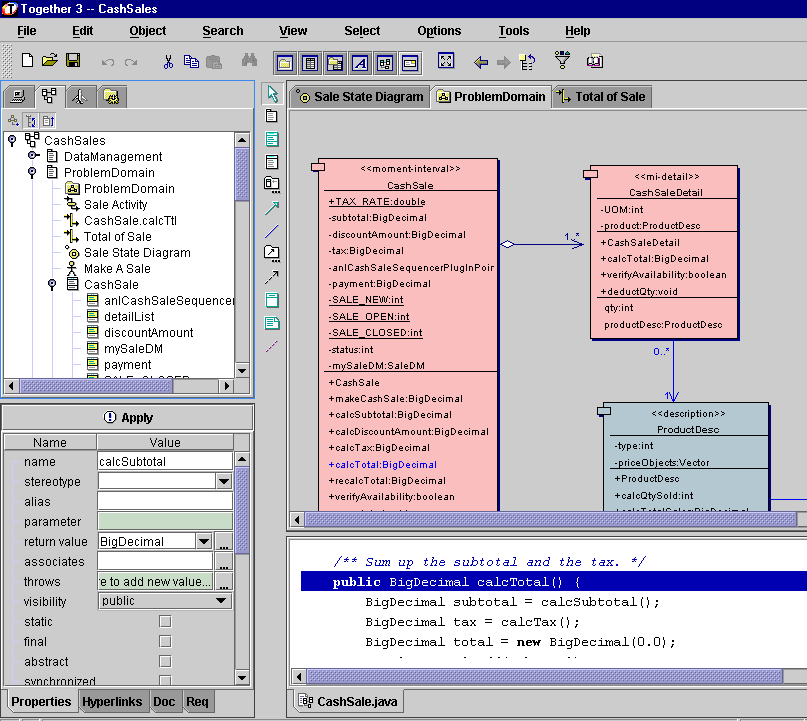Select the arrow pointer tool in diagram palette

click(272, 94)
